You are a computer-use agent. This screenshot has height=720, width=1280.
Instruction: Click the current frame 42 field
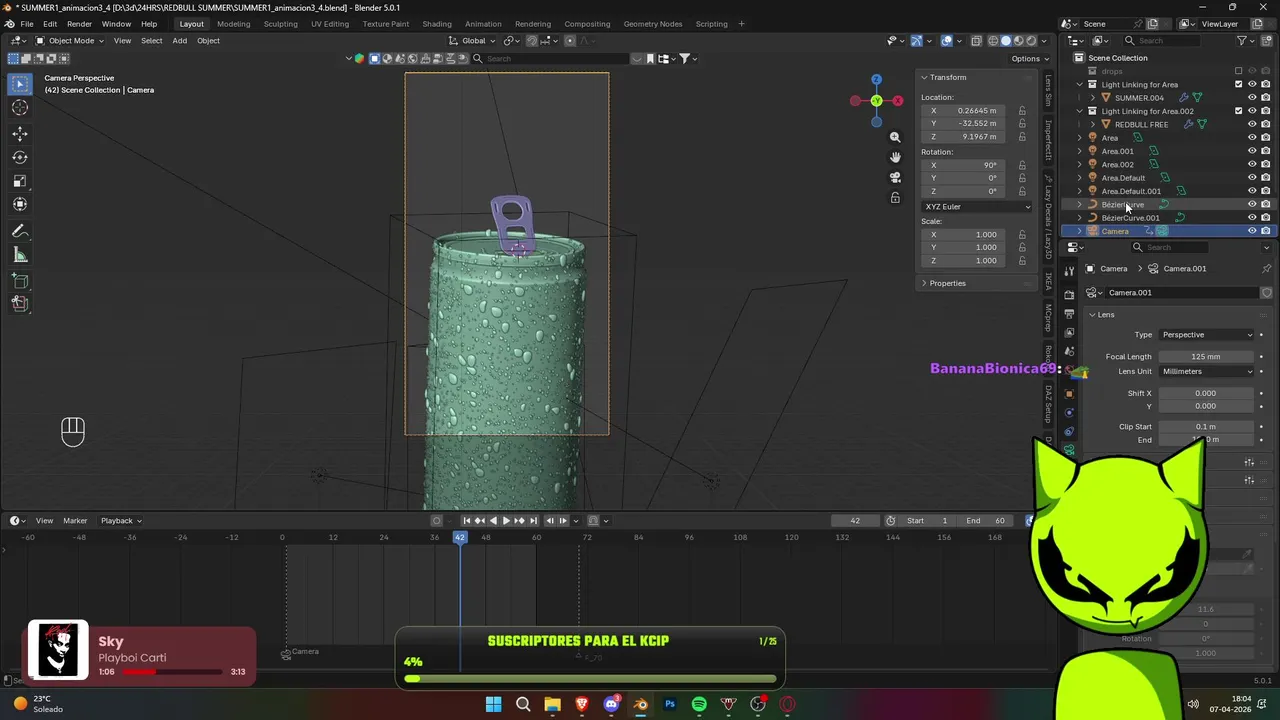point(855,520)
